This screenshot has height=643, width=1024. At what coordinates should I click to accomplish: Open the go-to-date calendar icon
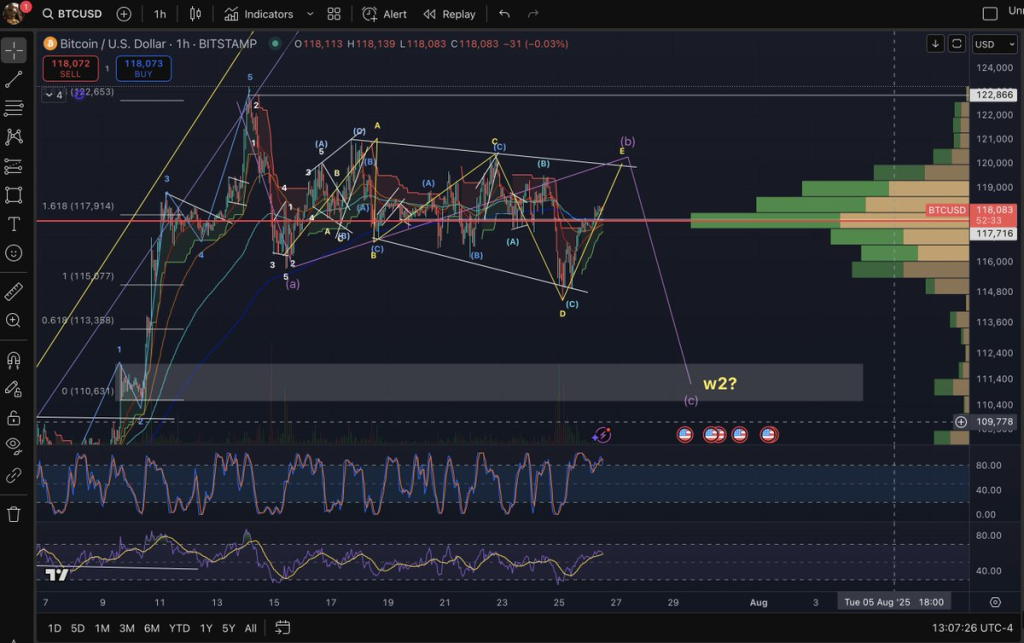(x=282, y=628)
